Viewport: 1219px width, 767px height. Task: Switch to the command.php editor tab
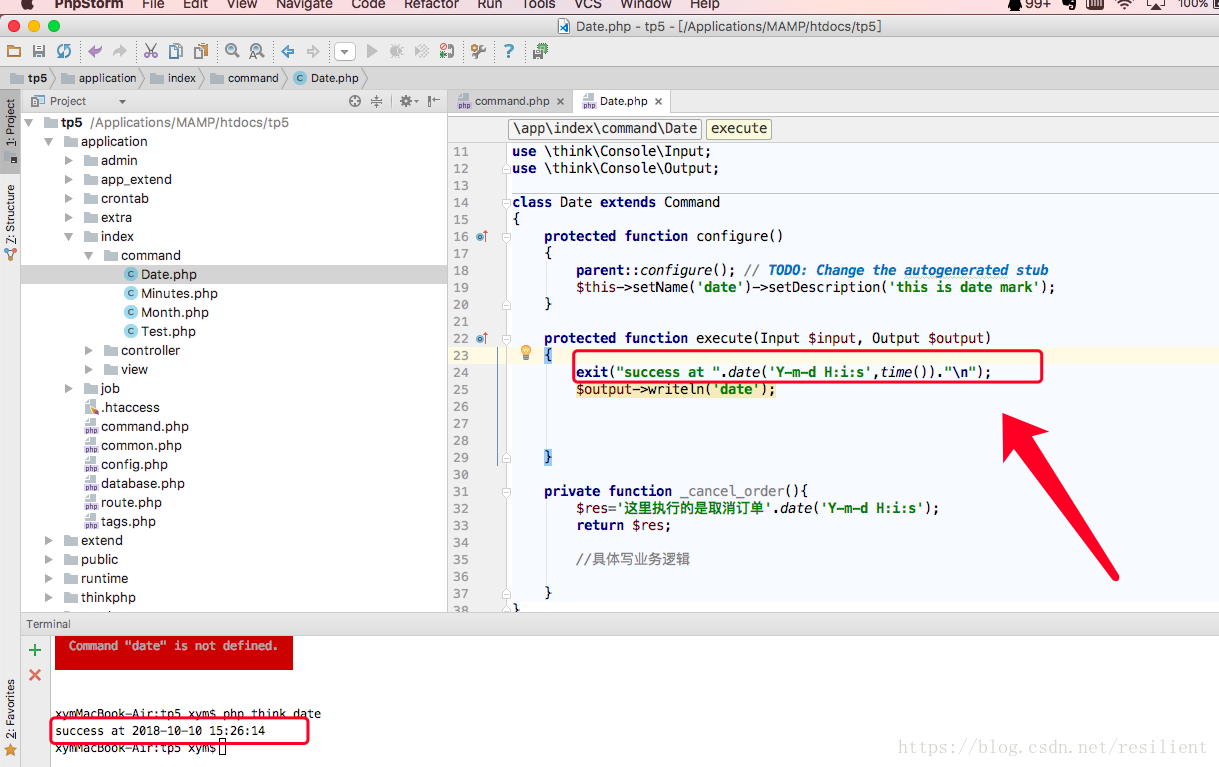511,101
